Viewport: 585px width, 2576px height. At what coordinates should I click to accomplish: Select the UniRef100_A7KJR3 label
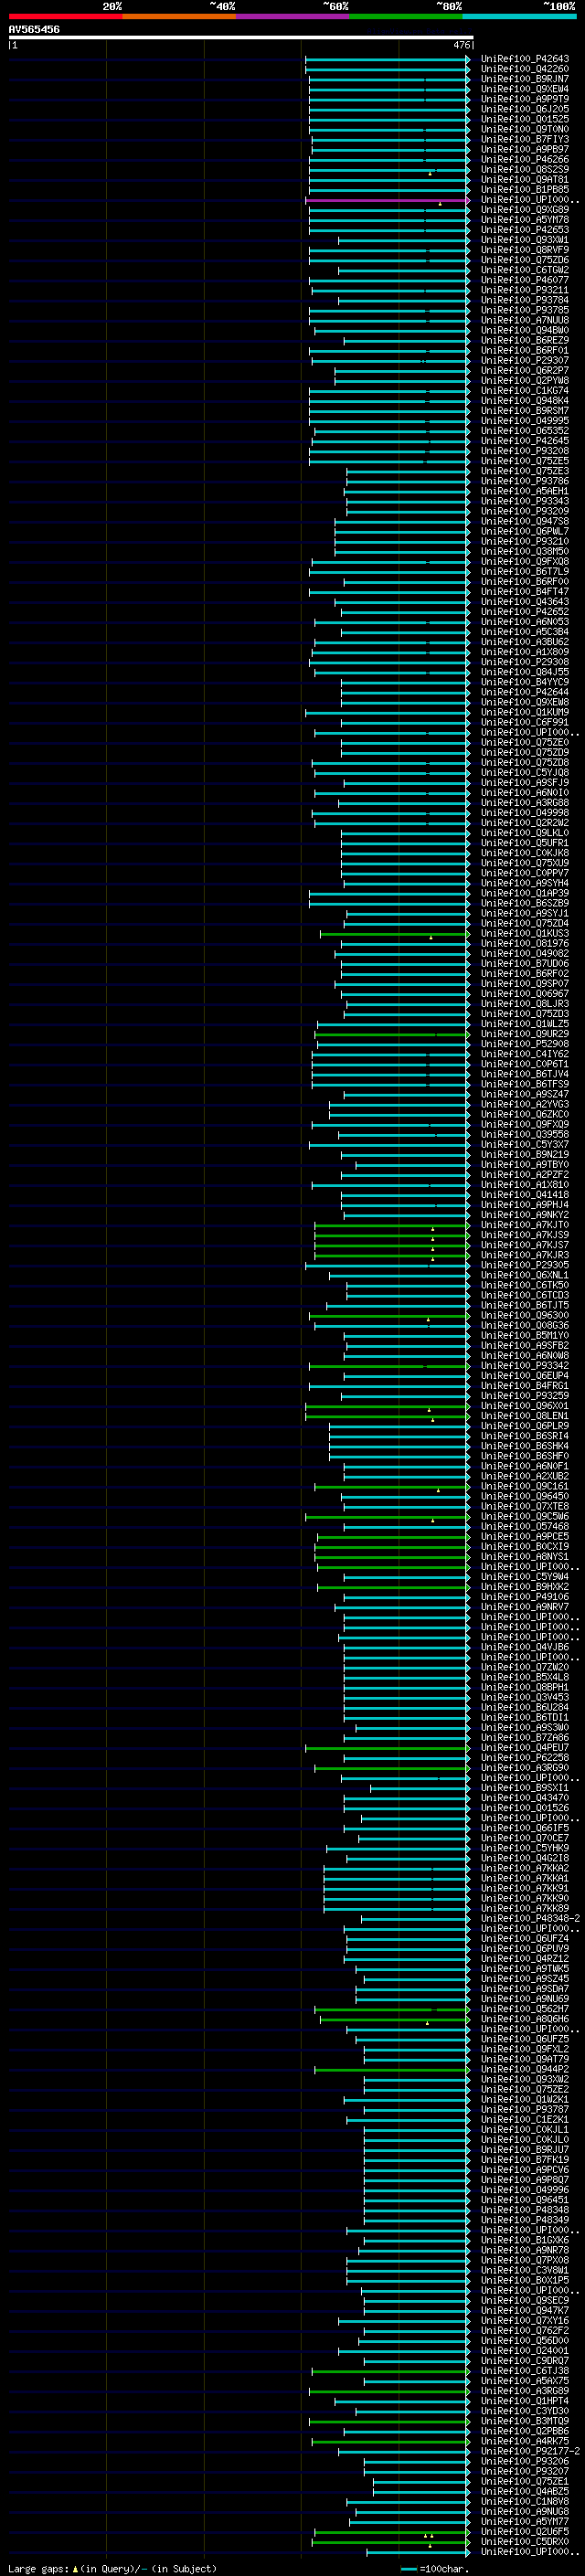(x=525, y=1255)
